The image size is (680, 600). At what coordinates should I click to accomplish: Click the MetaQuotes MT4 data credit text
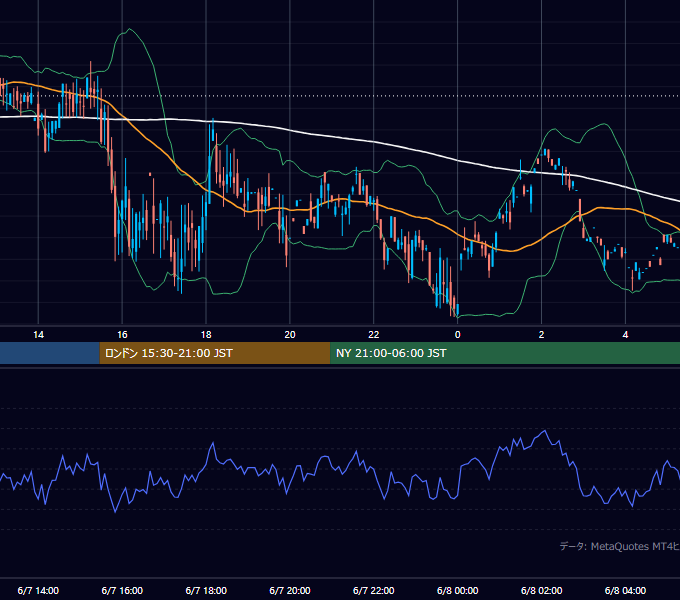click(x=620, y=546)
